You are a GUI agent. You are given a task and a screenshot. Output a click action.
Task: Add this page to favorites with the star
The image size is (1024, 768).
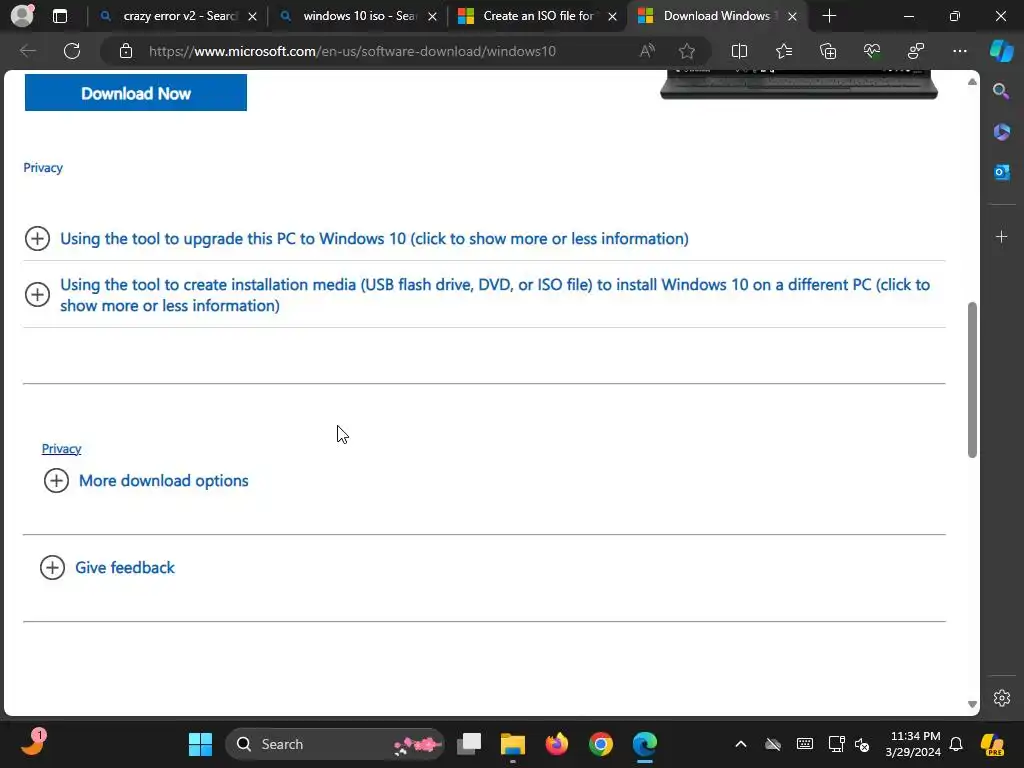pyautogui.click(x=686, y=51)
